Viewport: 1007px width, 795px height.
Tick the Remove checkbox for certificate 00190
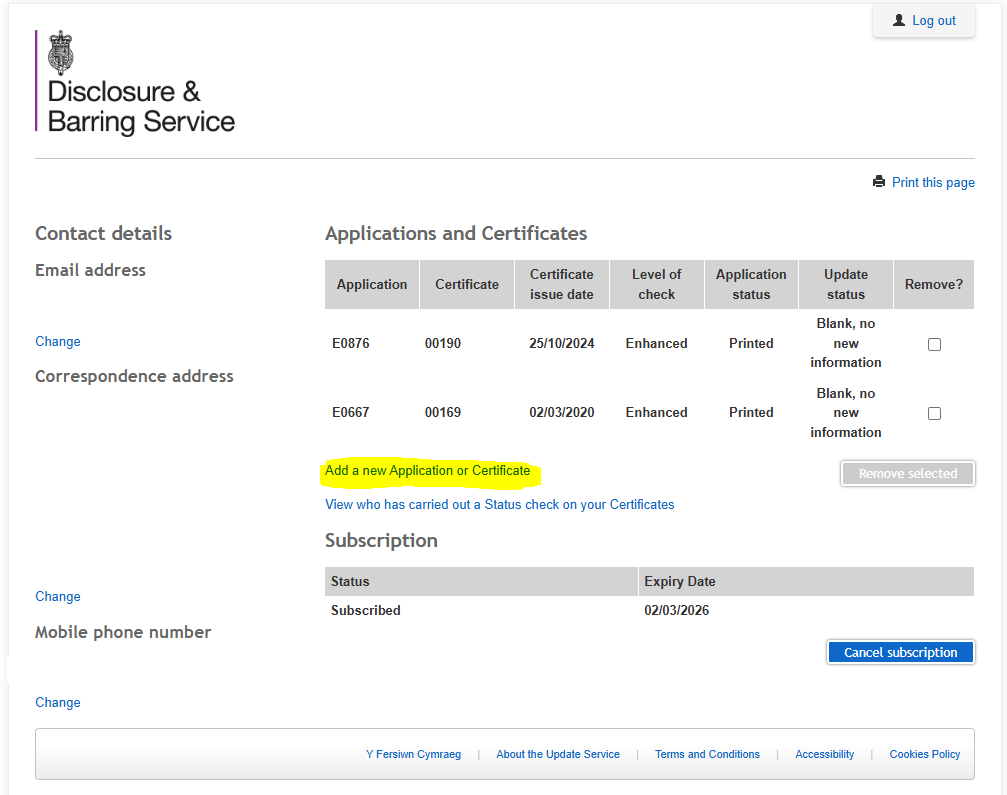934,343
